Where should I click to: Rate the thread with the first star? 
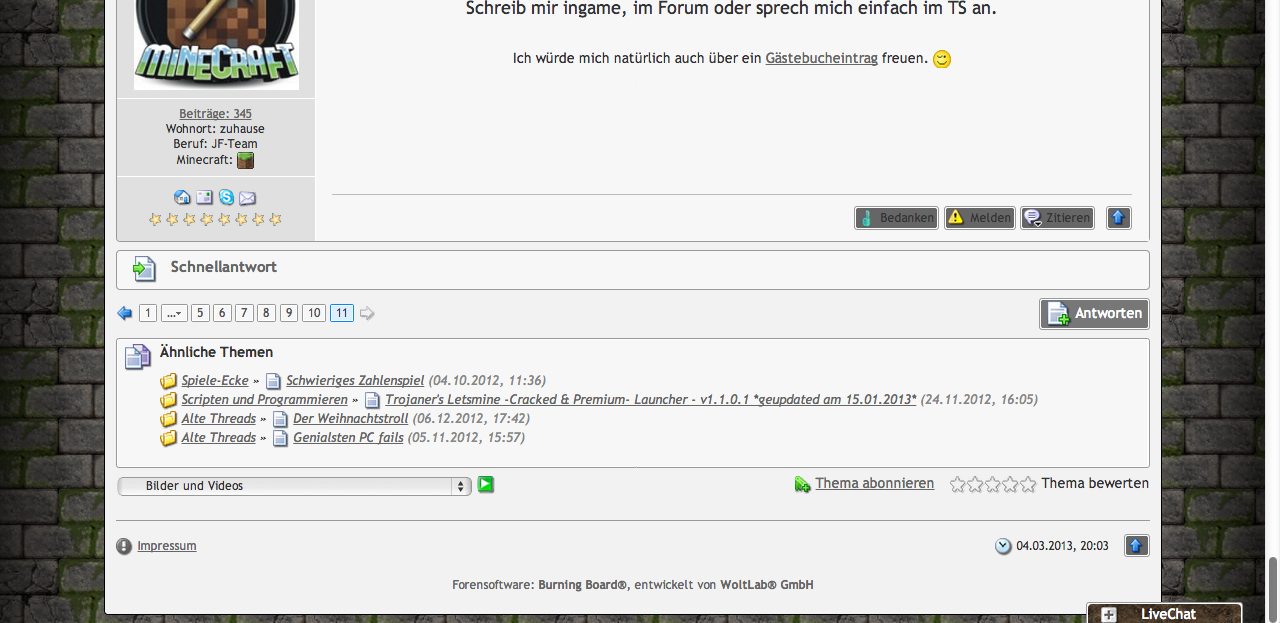click(x=957, y=484)
